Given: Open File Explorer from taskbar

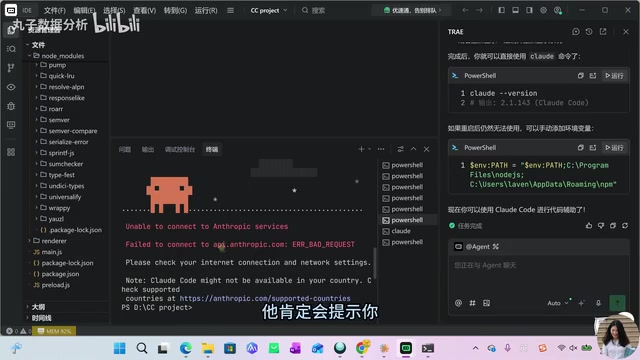Looking at the screenshot, I should click(208, 348).
